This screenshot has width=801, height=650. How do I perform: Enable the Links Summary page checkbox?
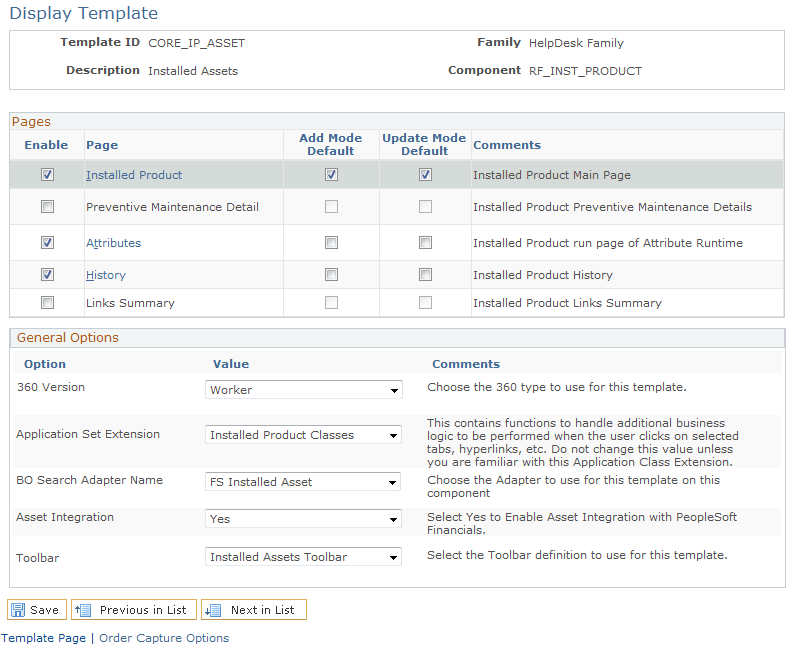tap(48, 303)
